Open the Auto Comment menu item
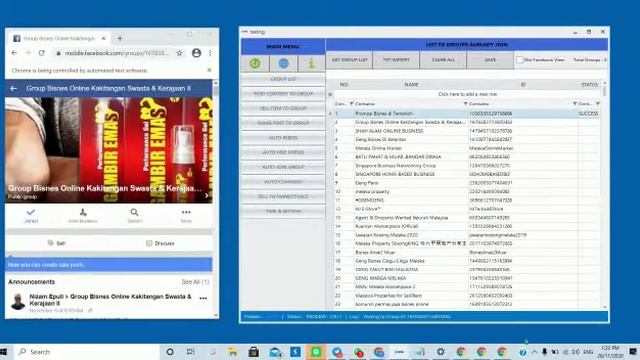The width and height of the screenshot is (640, 360). [x=283, y=182]
